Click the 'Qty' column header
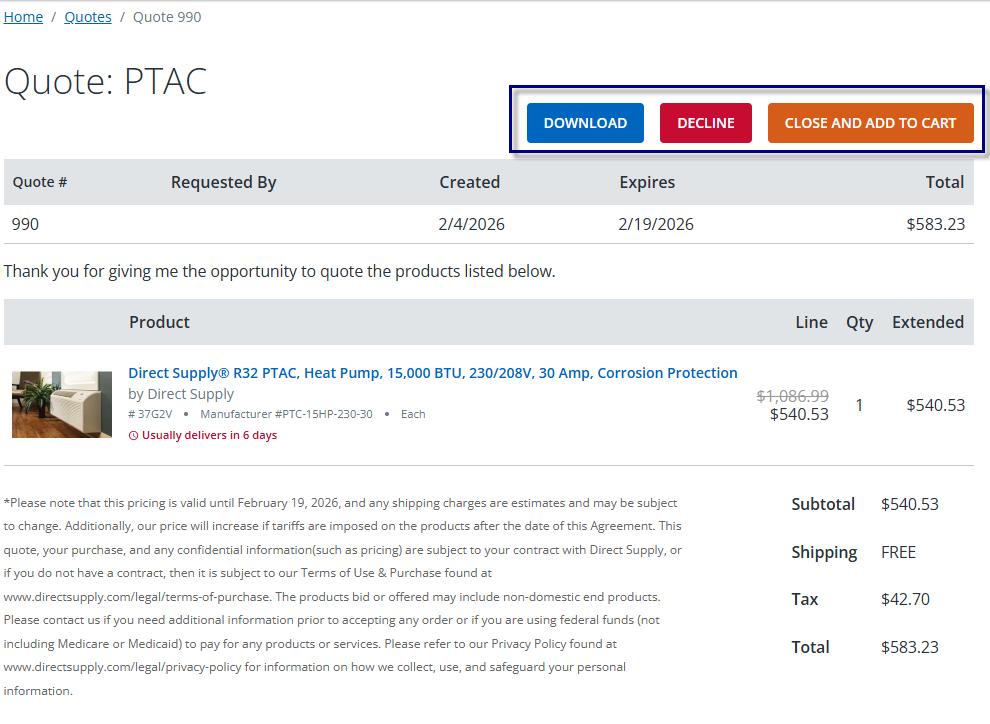The width and height of the screenshot is (990, 724). pyautogui.click(x=859, y=323)
